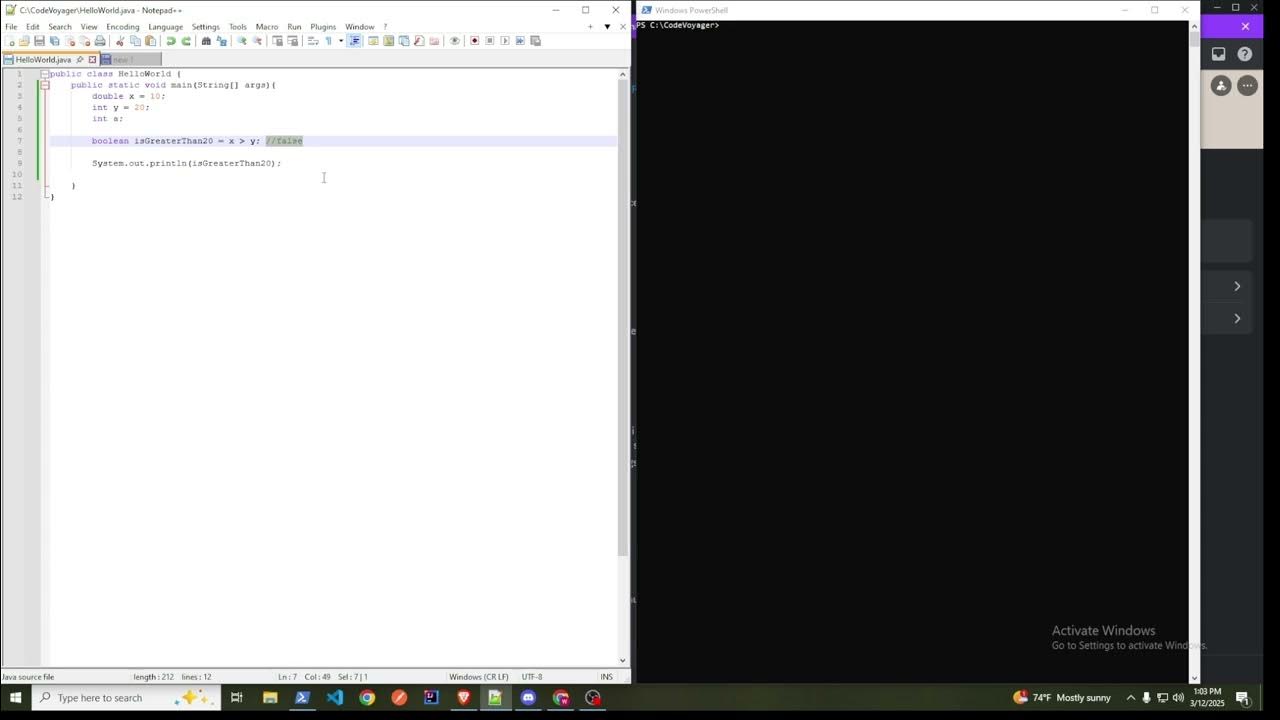Click the taskbar search box

pos(127,698)
